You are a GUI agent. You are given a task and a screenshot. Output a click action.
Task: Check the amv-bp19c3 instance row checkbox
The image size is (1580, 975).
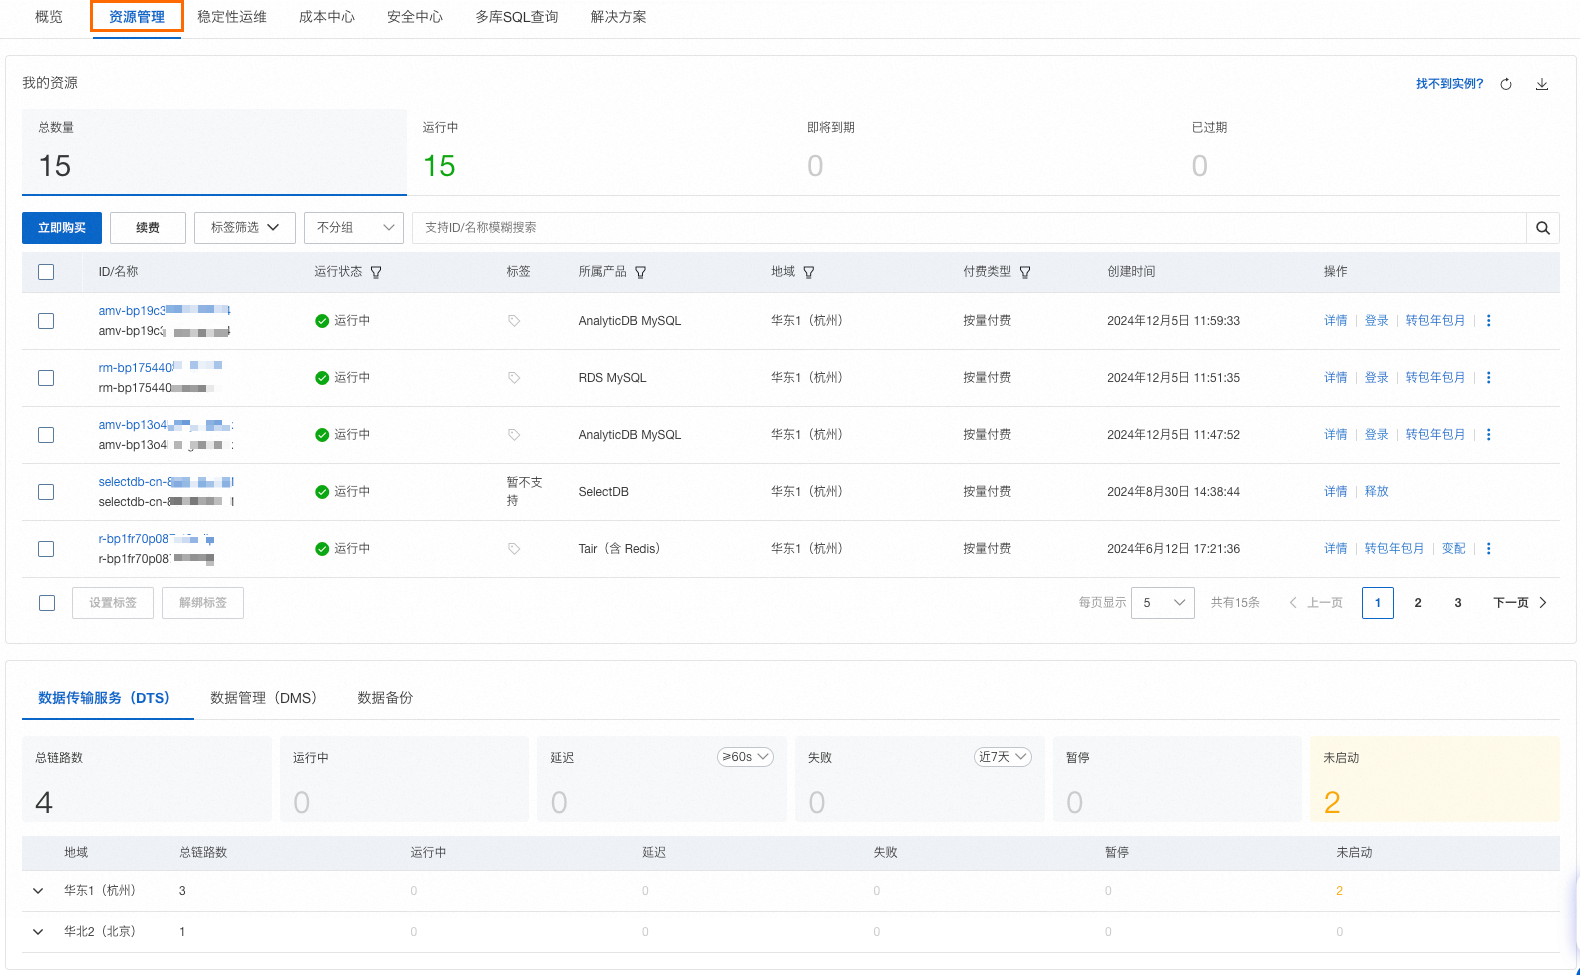point(46,321)
